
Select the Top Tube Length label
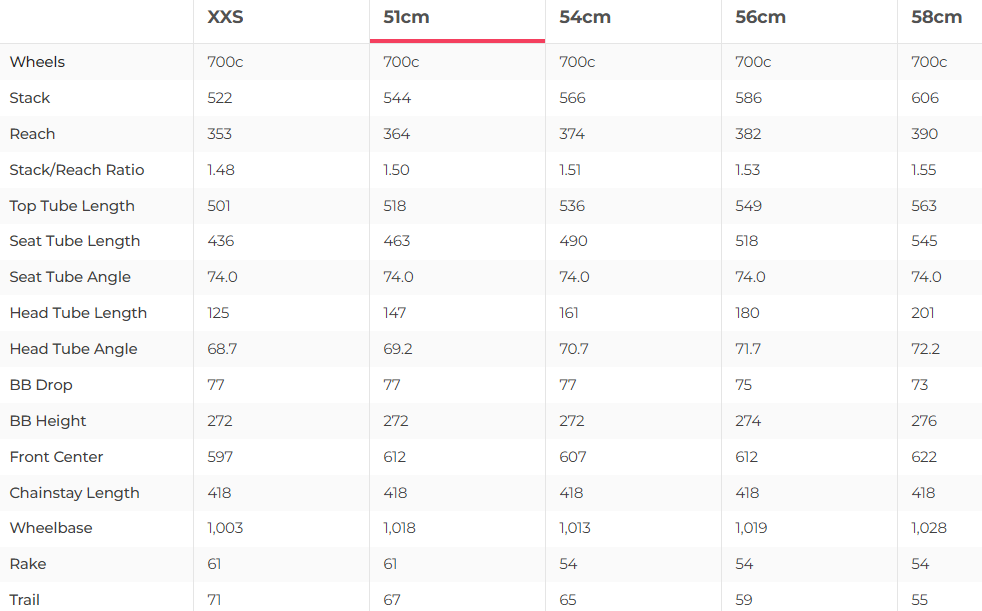[x=72, y=206]
